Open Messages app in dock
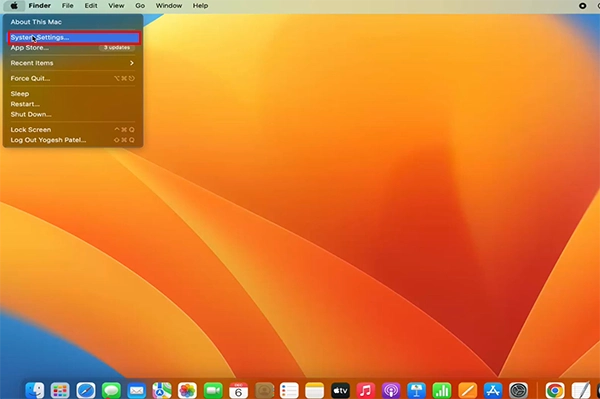Image resolution: width=600 pixels, height=399 pixels. (x=111, y=391)
